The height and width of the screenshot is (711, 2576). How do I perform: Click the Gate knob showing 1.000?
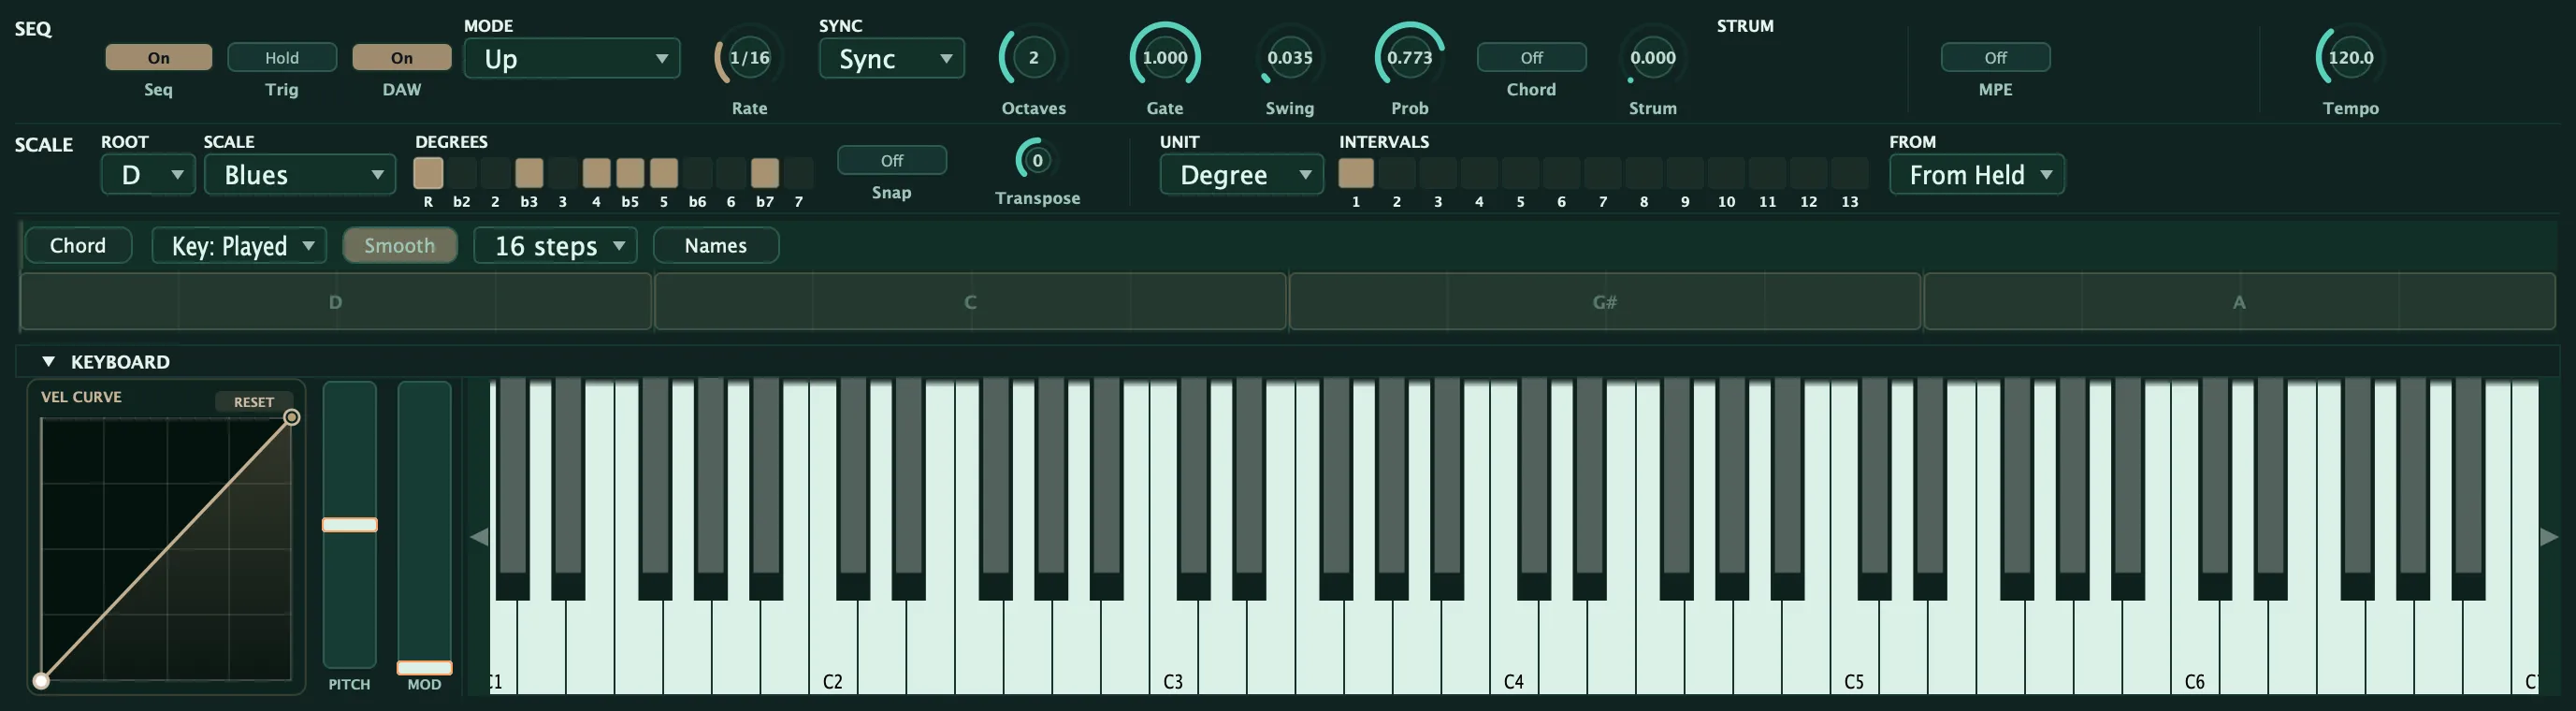1165,57
